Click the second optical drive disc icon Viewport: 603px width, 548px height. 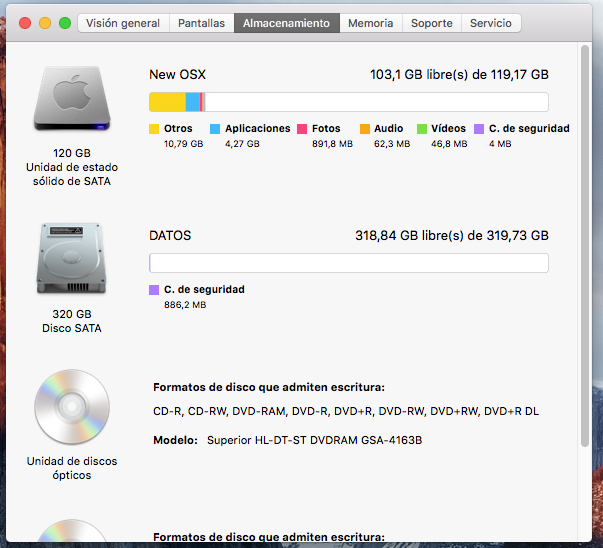coord(72,530)
